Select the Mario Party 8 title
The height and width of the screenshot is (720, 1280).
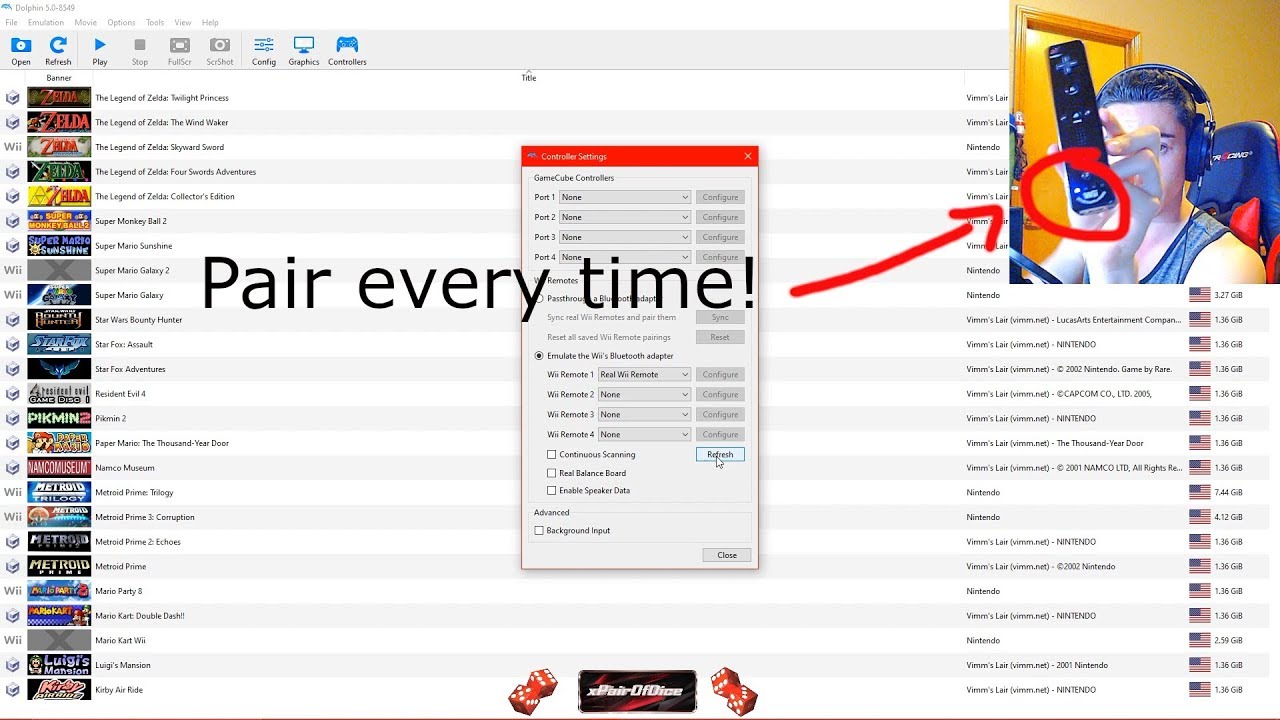point(119,591)
